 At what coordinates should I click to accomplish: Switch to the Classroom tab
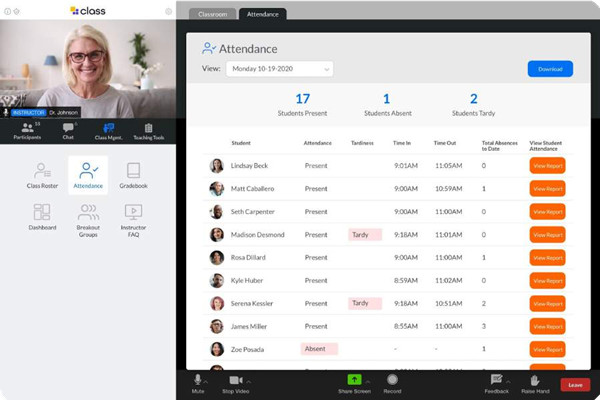click(x=213, y=14)
